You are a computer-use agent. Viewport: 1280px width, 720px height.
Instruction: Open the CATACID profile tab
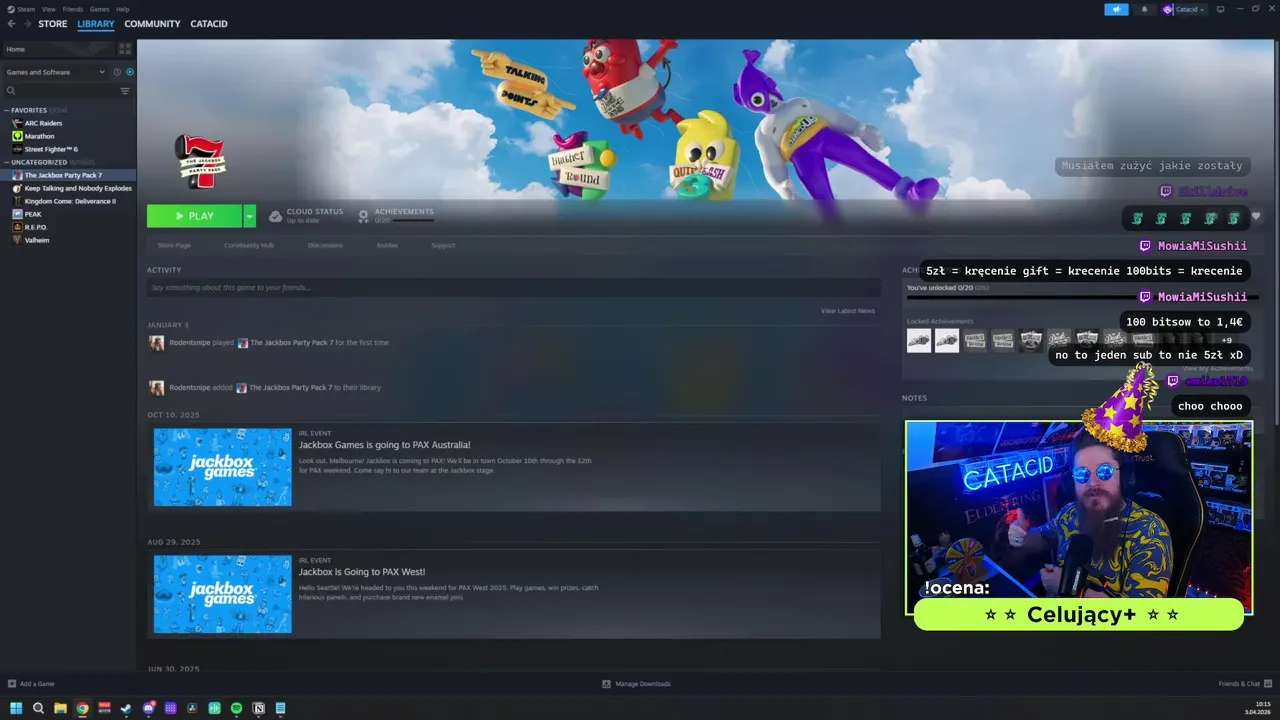coord(209,24)
